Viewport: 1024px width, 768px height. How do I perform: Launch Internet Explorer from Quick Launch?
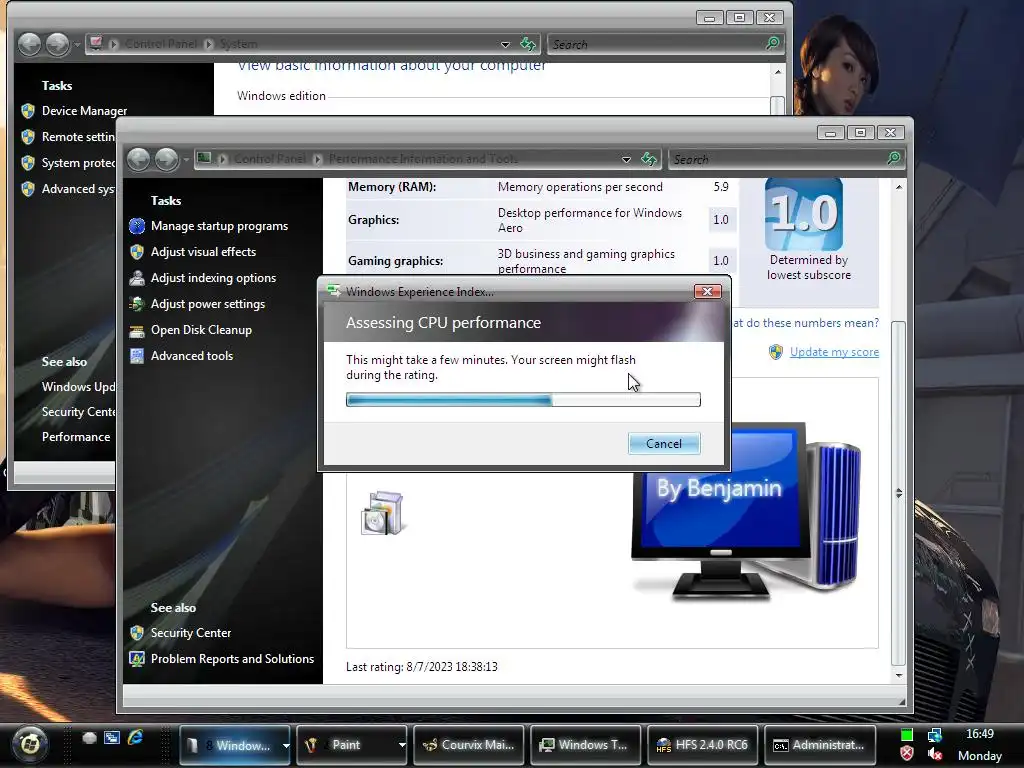click(x=136, y=737)
